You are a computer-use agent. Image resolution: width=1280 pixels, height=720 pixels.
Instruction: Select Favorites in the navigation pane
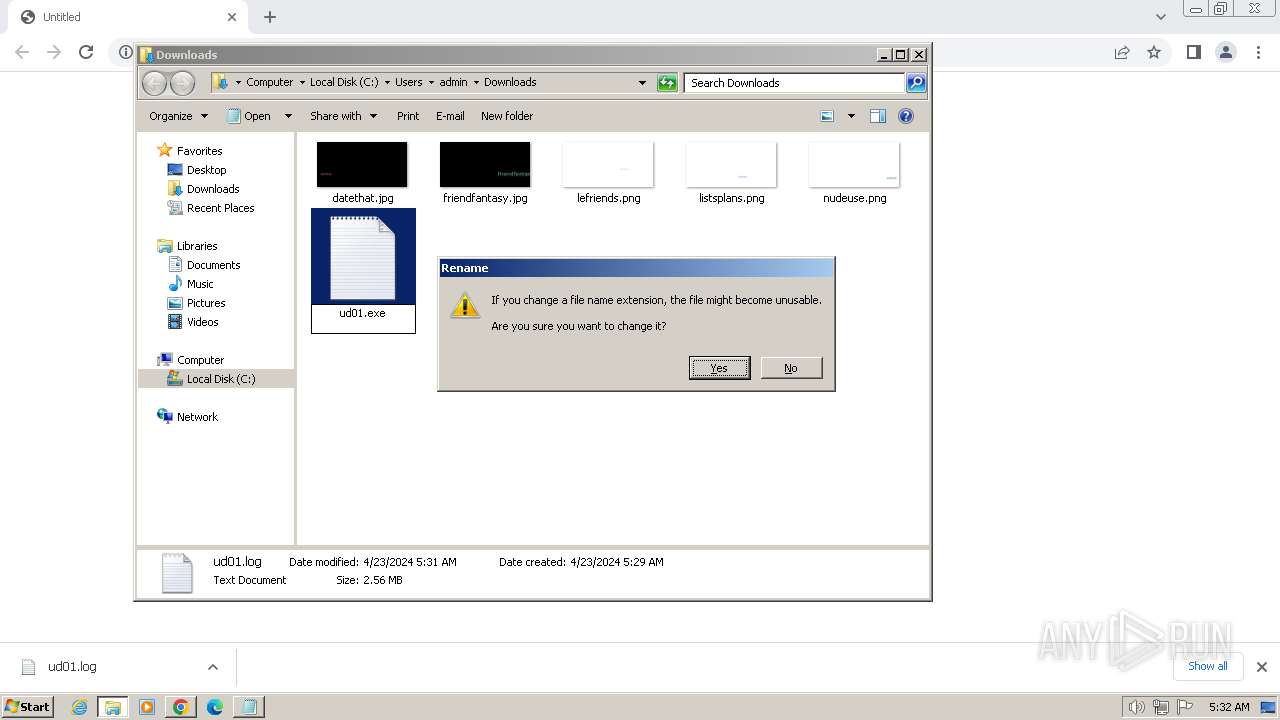point(199,151)
